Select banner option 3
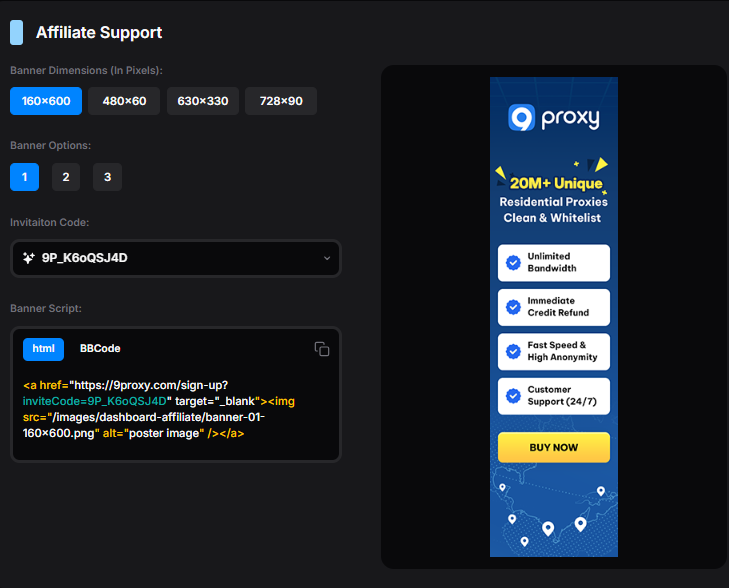Viewport: 729px width, 588px height. pyautogui.click(x=107, y=177)
